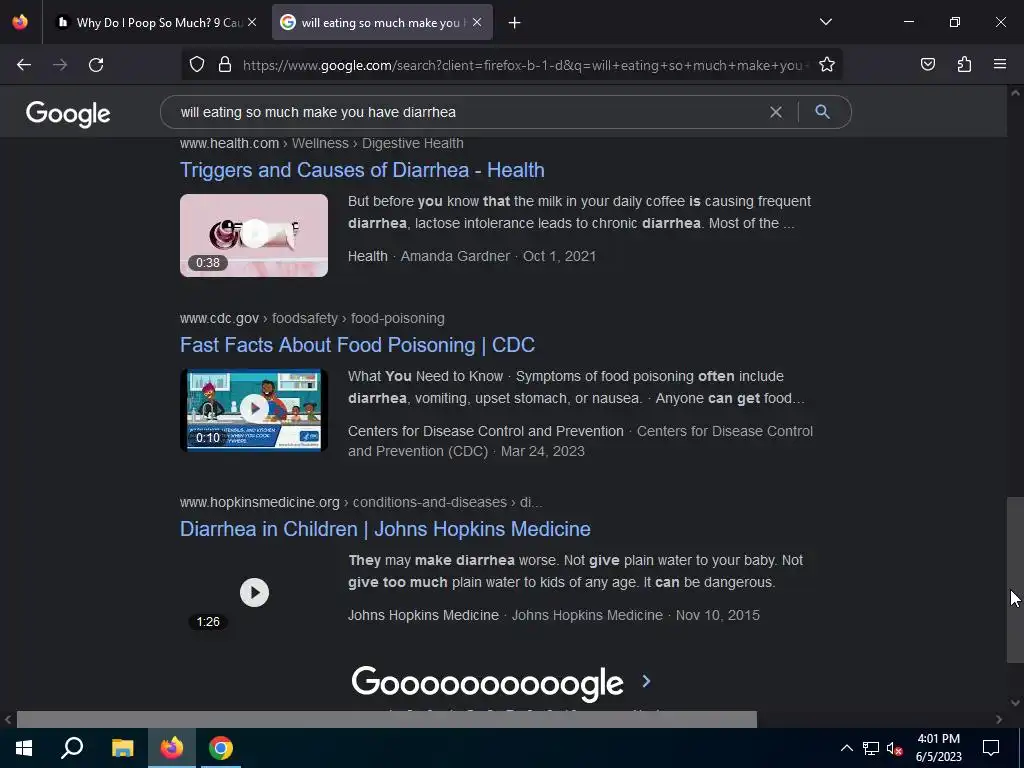The height and width of the screenshot is (768, 1024).
Task: Show hidden system tray icons chevron
Action: pyautogui.click(x=846, y=748)
